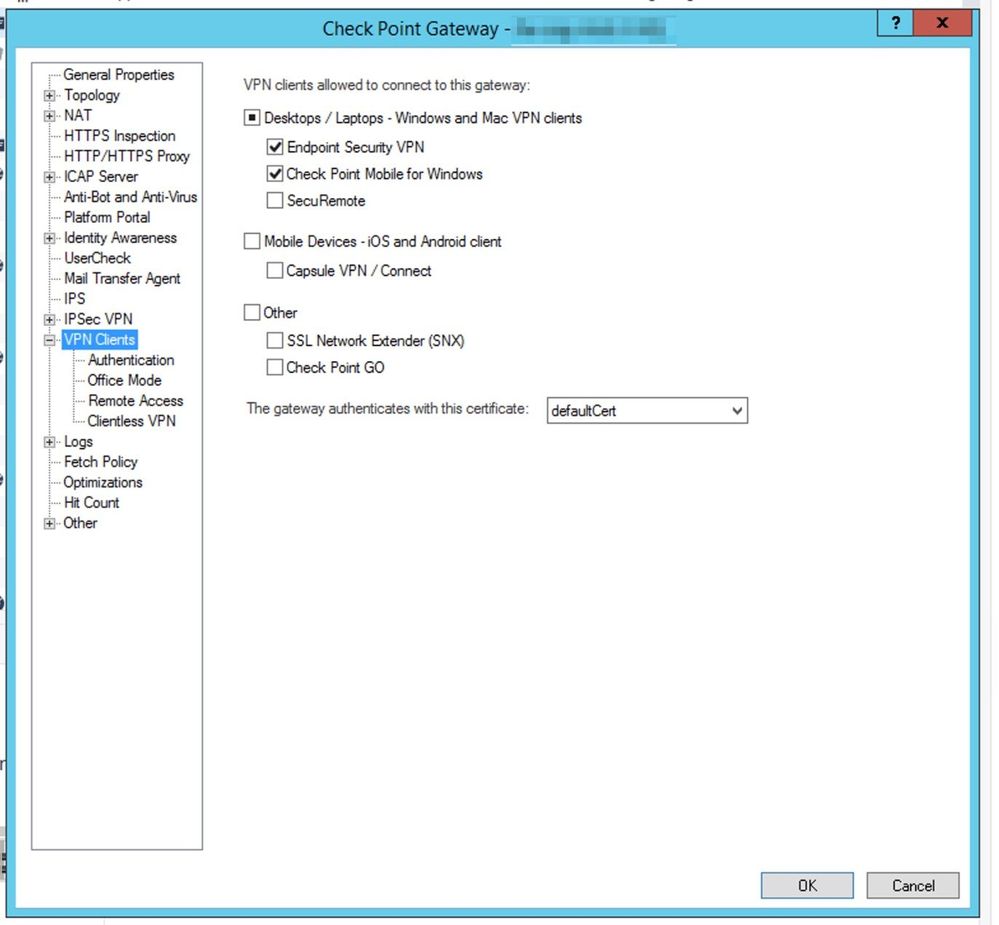
Task: Select Office Mode in the tree
Action: 124,380
